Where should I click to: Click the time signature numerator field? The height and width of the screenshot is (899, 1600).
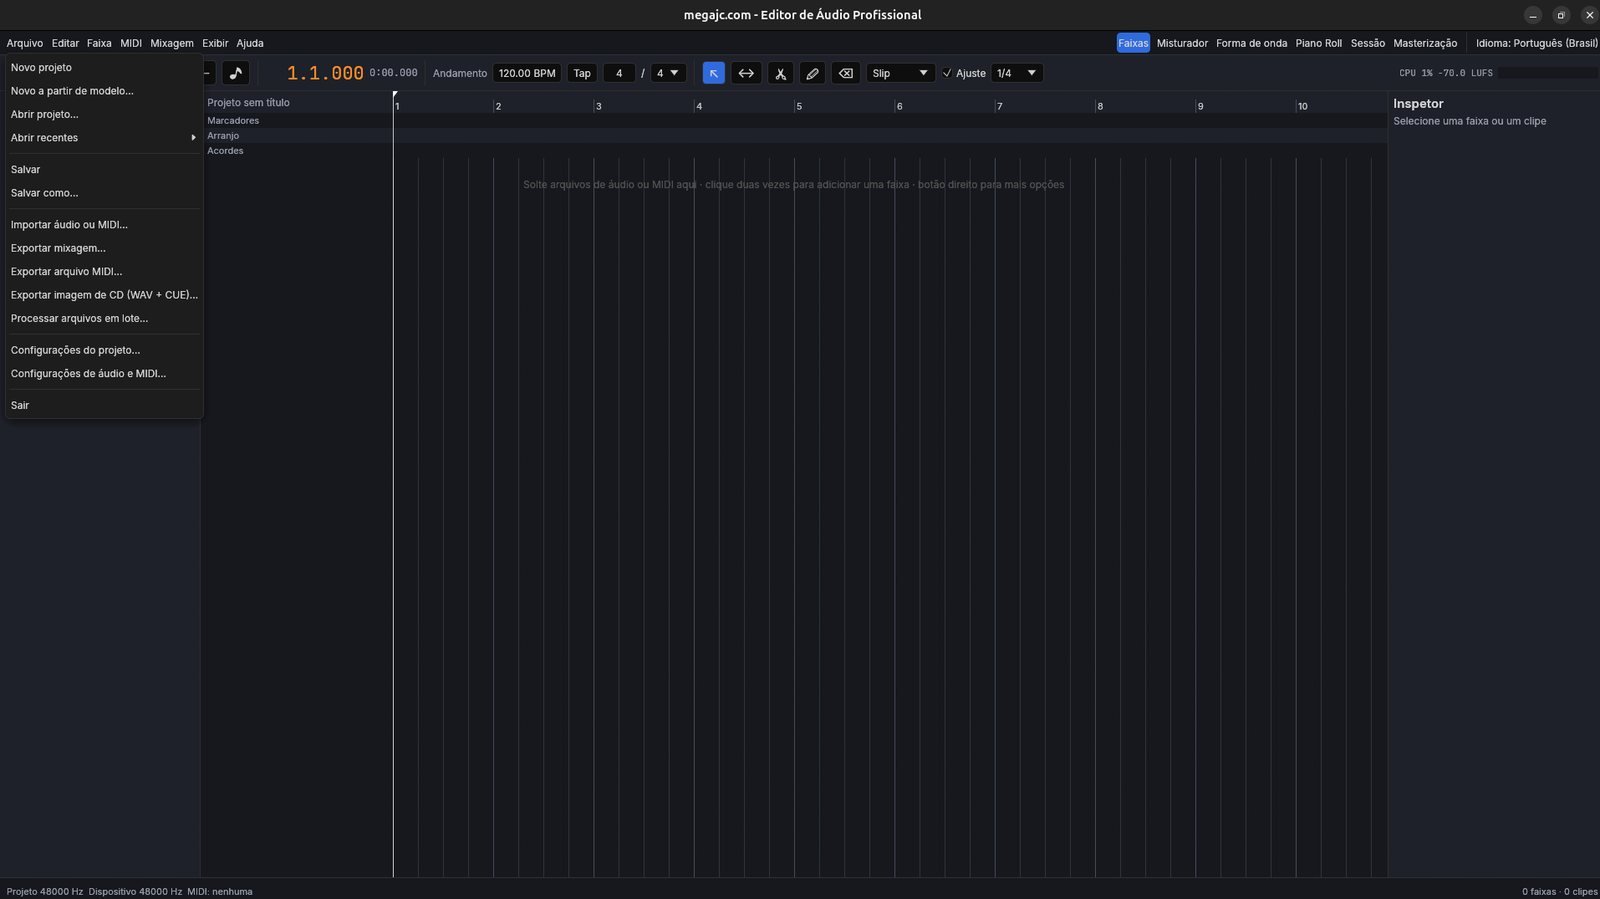[619, 73]
